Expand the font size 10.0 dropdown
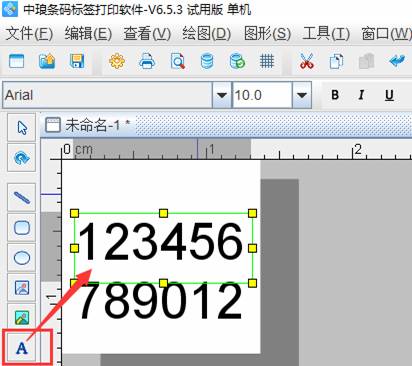The width and height of the screenshot is (412, 366). click(302, 95)
